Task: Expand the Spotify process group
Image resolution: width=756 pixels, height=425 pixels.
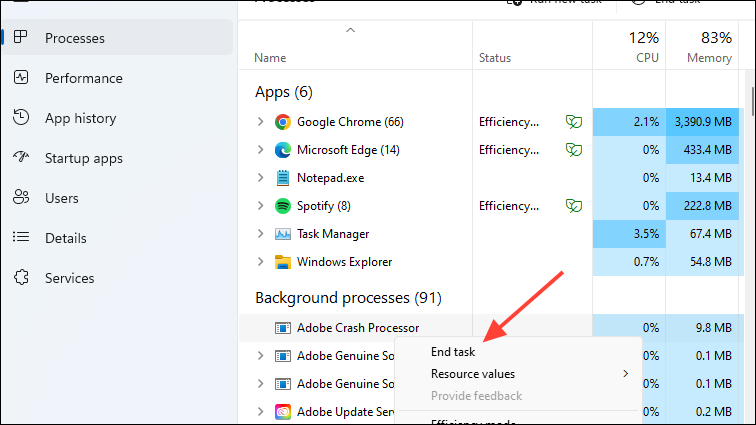Action: [x=260, y=206]
